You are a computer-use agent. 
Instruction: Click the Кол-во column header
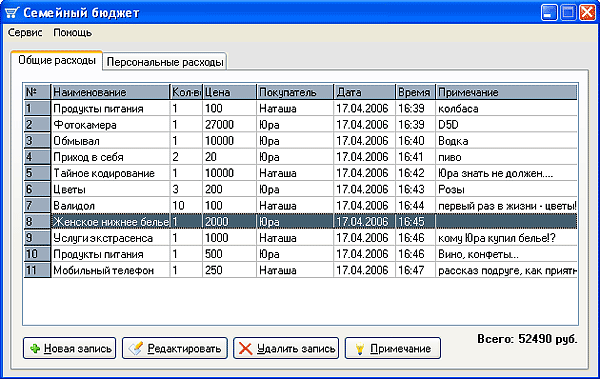pyautogui.click(x=186, y=92)
